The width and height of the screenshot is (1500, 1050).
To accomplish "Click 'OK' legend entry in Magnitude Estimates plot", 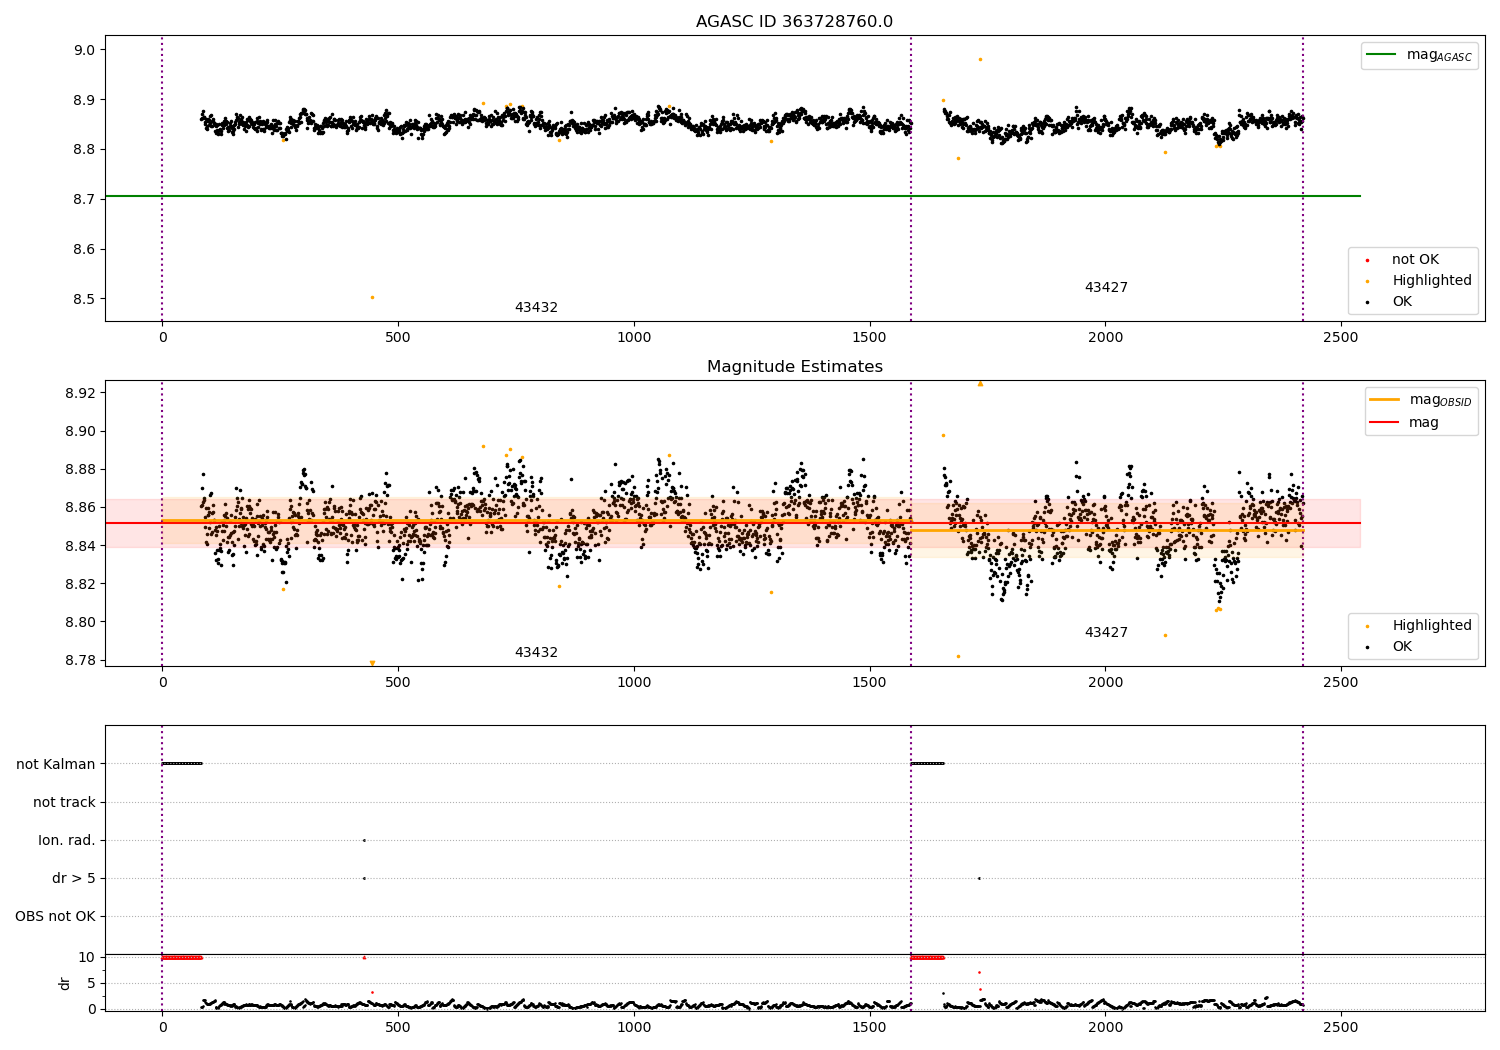I will (1402, 647).
